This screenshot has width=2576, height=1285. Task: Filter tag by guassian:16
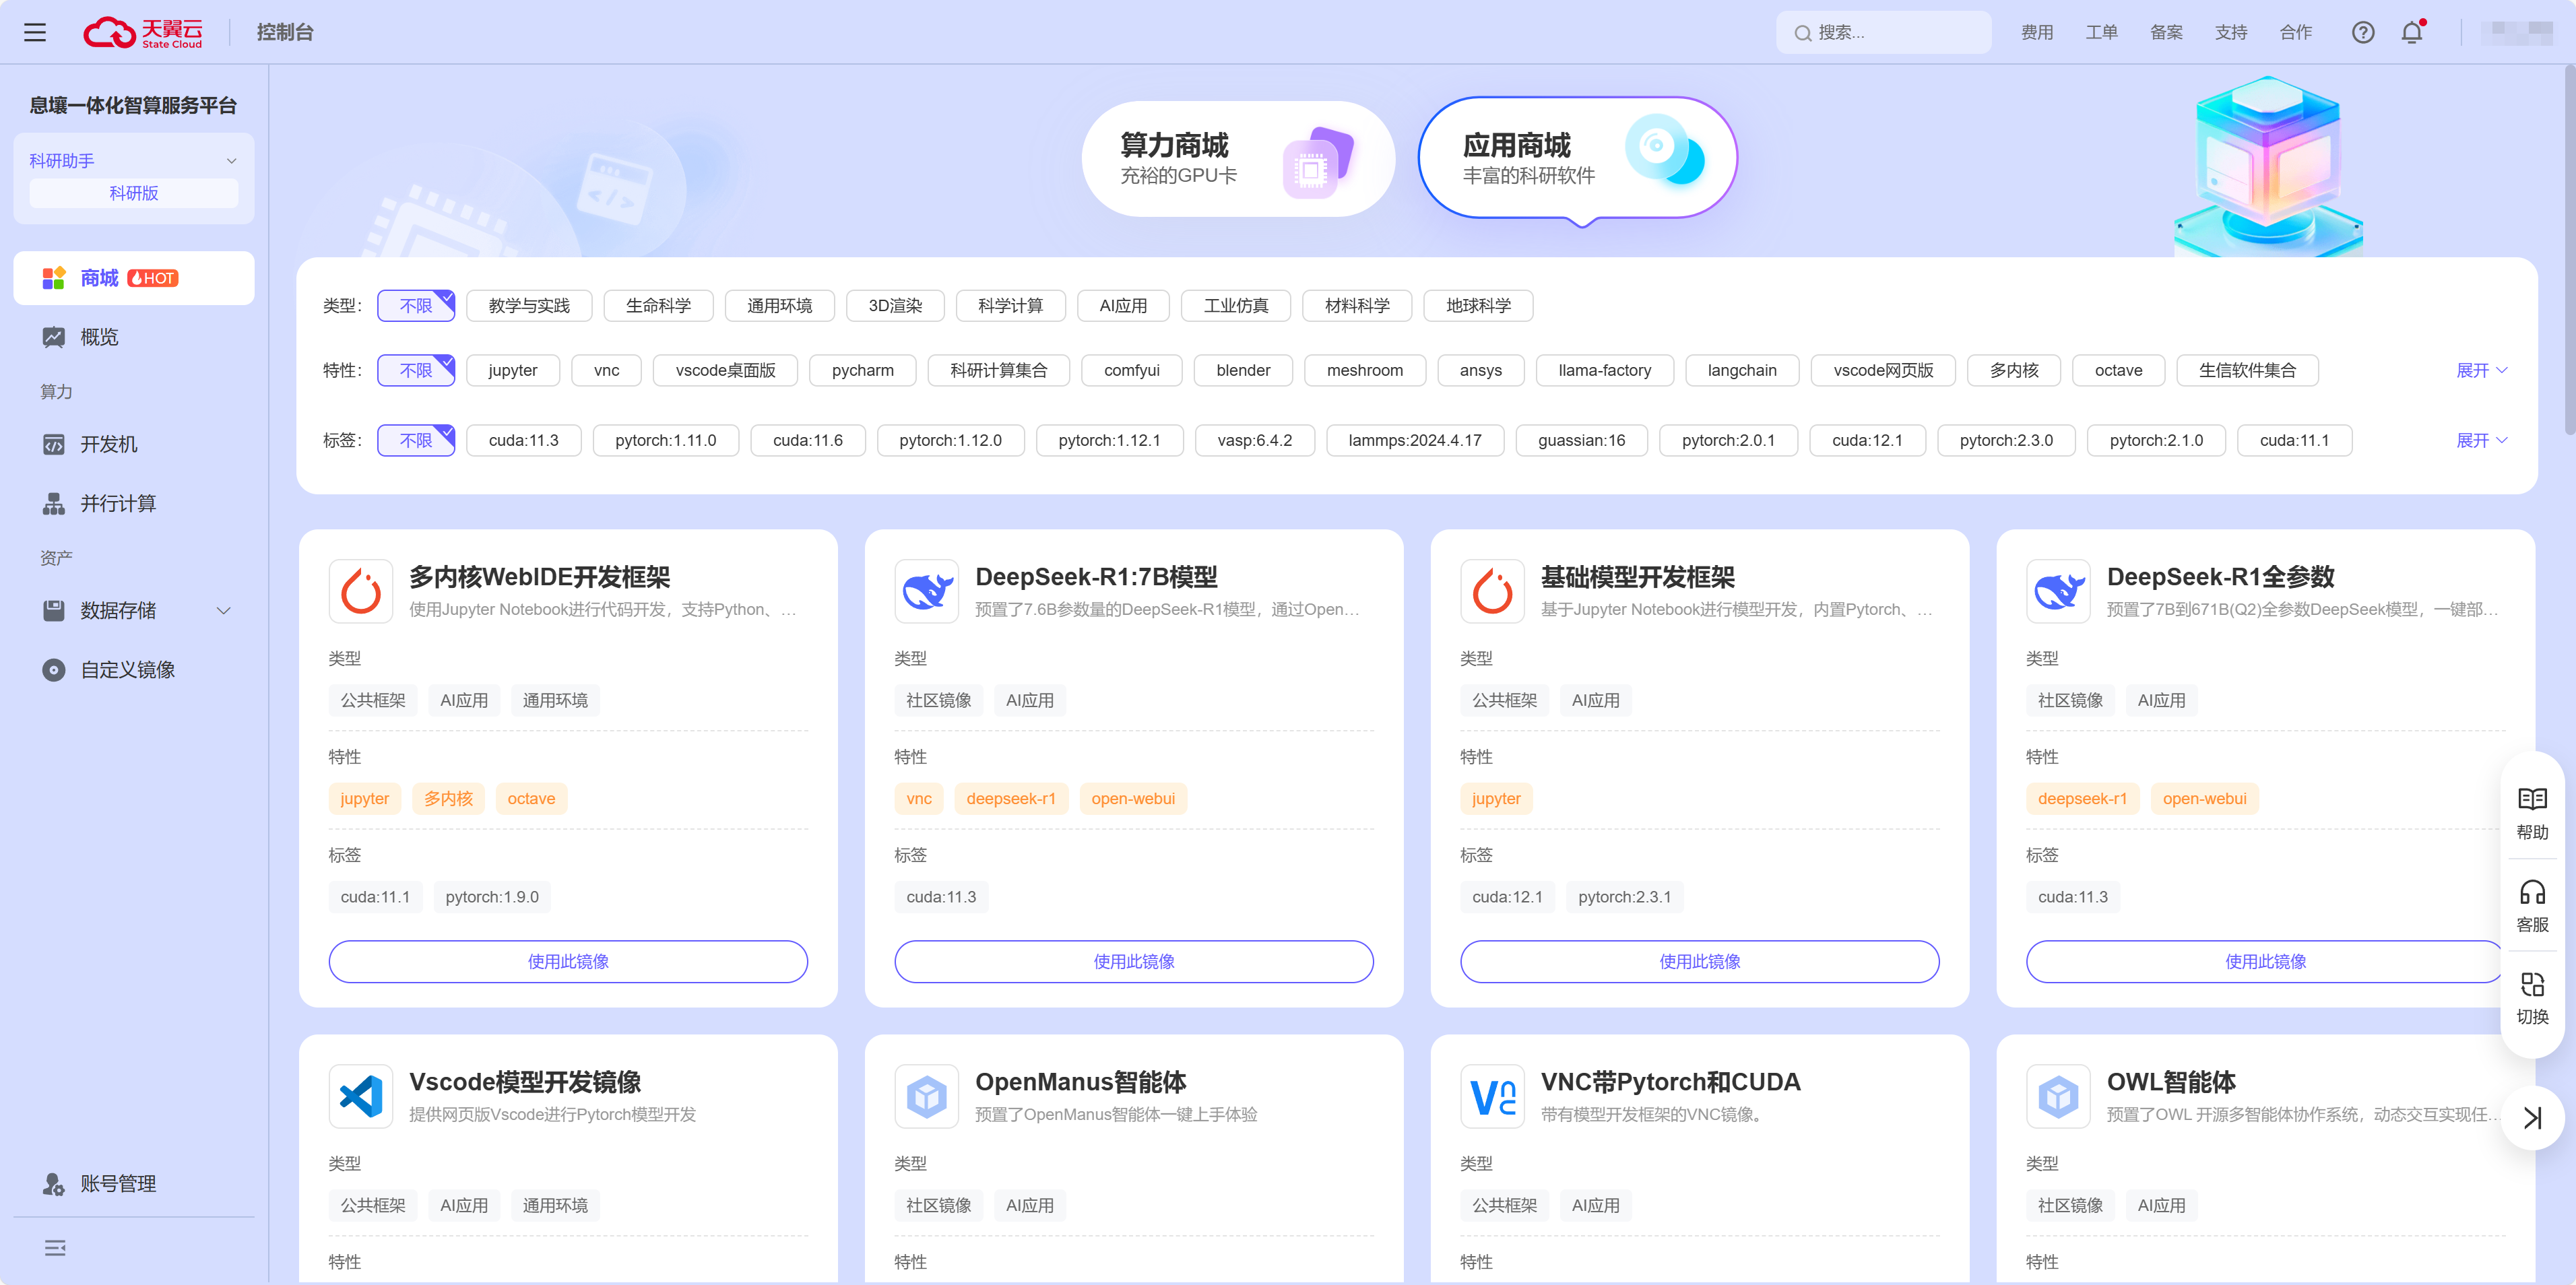(1581, 440)
